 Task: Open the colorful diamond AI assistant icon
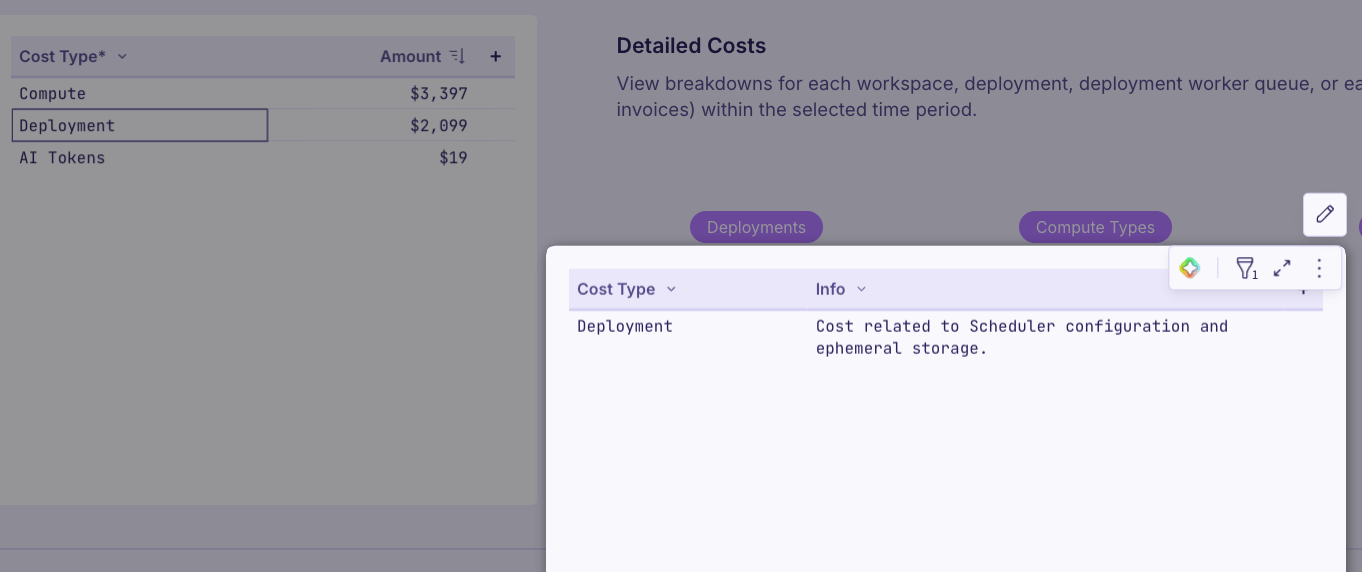tap(1189, 268)
